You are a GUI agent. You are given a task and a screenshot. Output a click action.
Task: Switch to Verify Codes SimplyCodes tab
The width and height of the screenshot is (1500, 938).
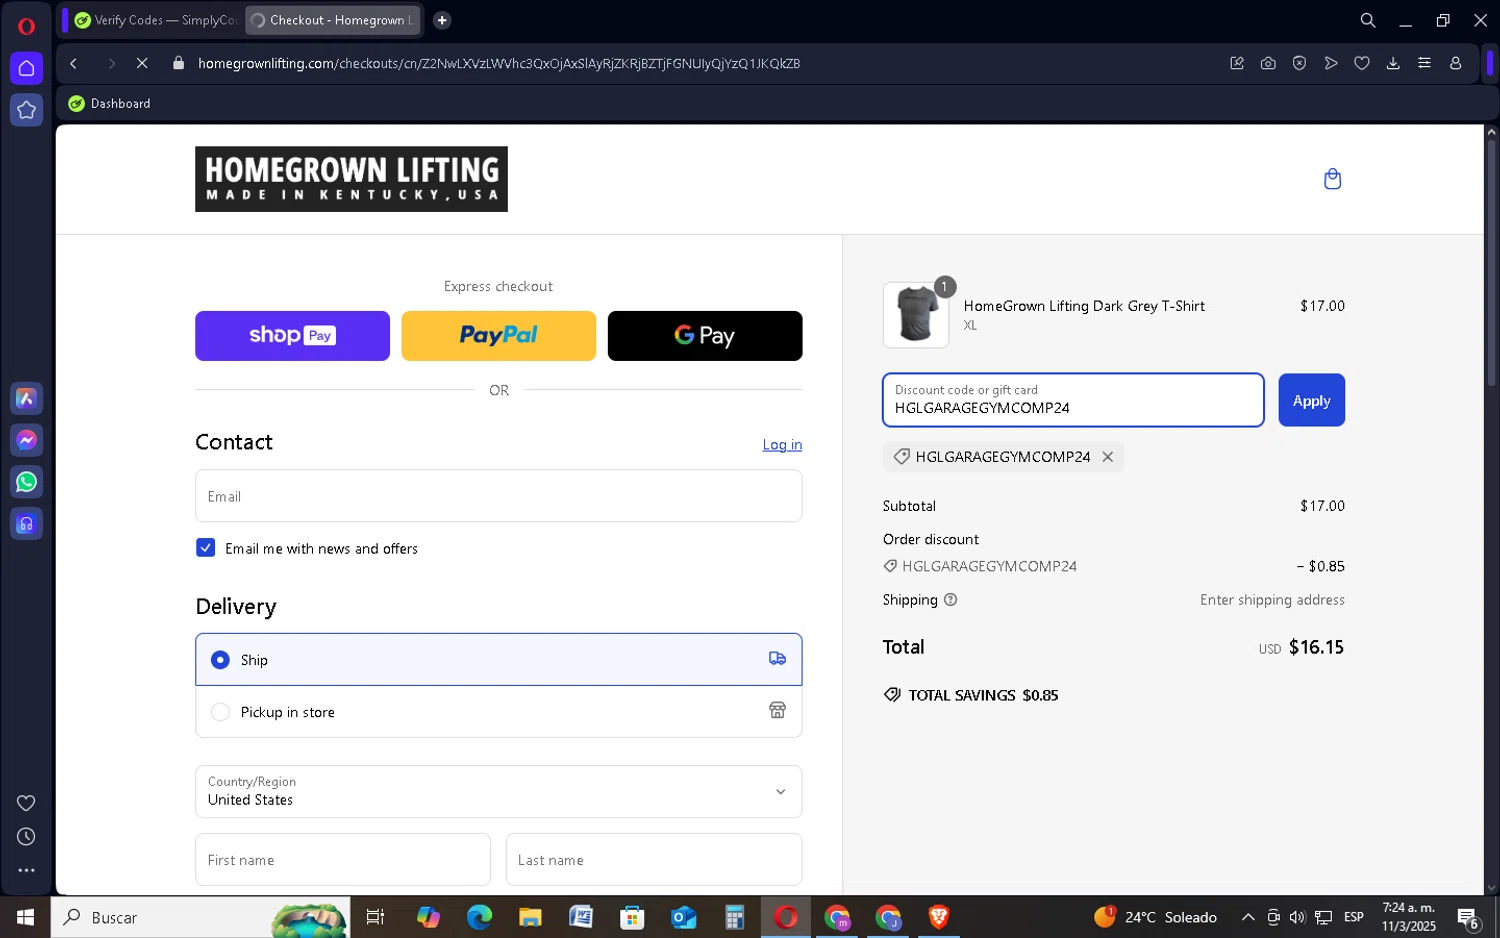pos(156,20)
